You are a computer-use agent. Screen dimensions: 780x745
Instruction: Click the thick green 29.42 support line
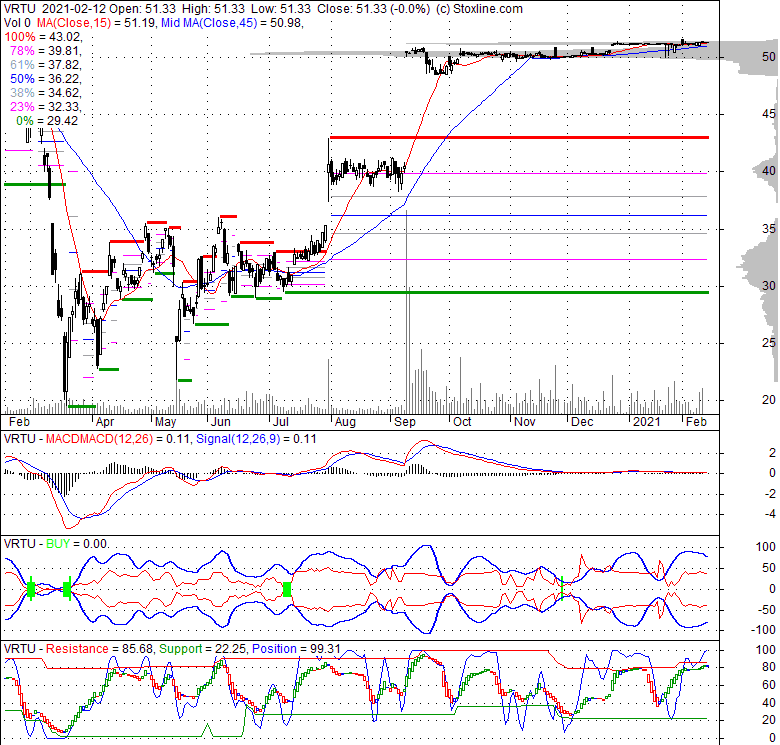[496, 292]
